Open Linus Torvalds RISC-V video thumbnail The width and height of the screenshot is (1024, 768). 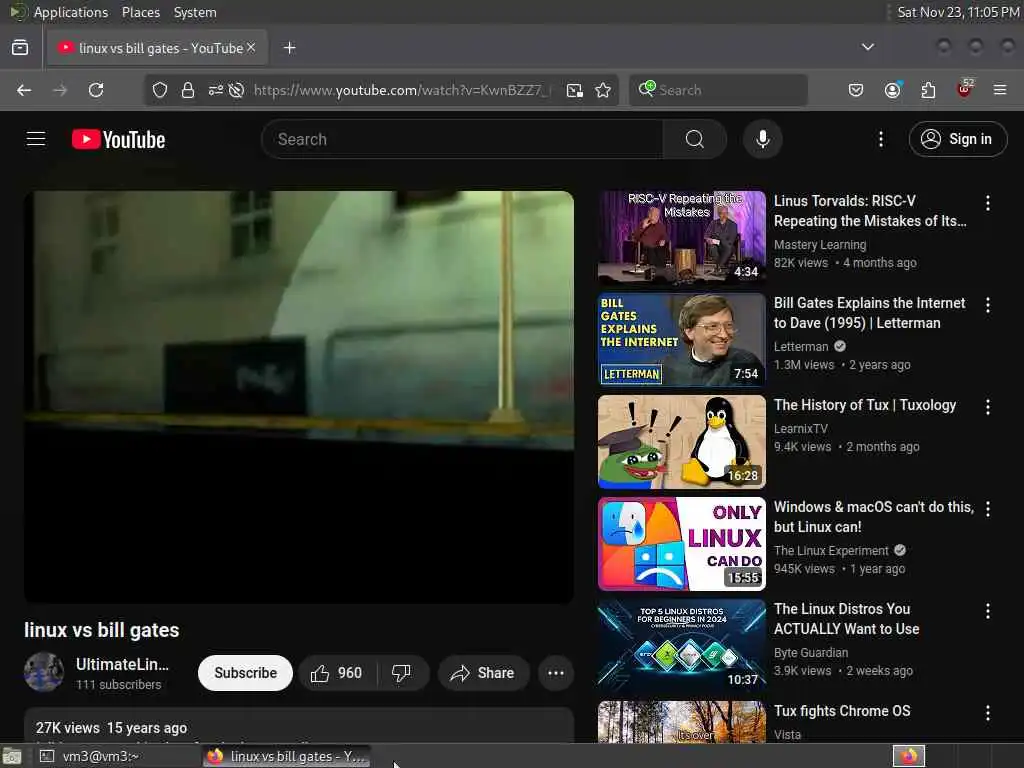681,238
